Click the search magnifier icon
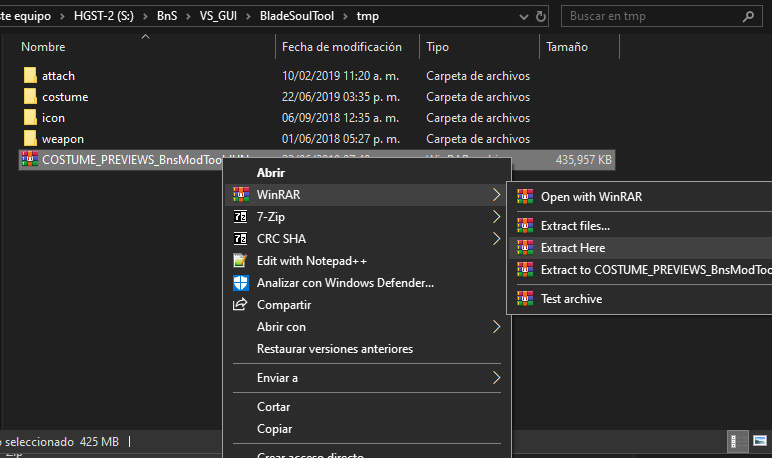This screenshot has height=458, width=772. [748, 17]
